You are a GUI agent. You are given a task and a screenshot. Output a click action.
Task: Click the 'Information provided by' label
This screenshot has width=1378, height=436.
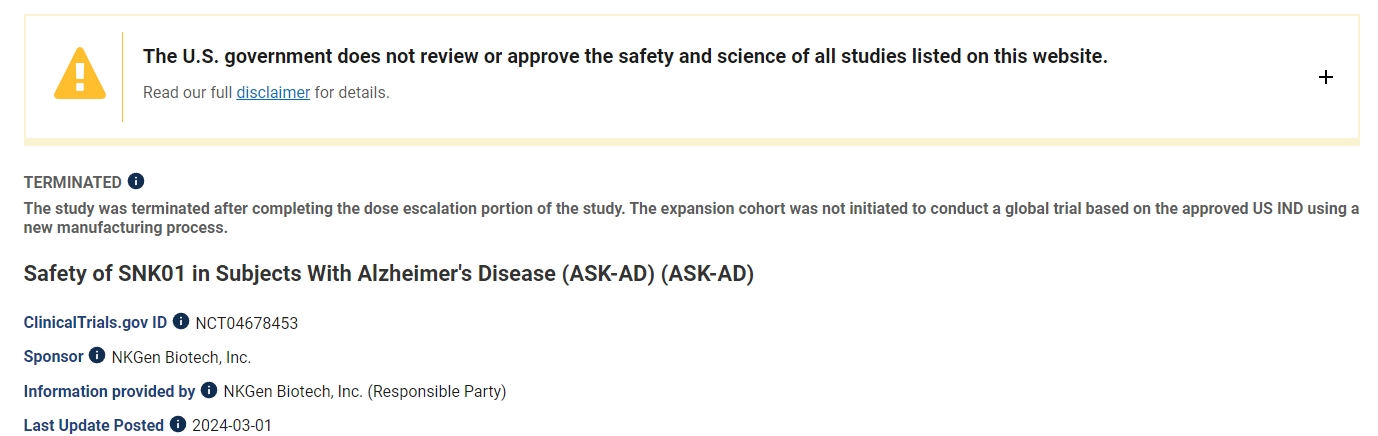(x=109, y=391)
